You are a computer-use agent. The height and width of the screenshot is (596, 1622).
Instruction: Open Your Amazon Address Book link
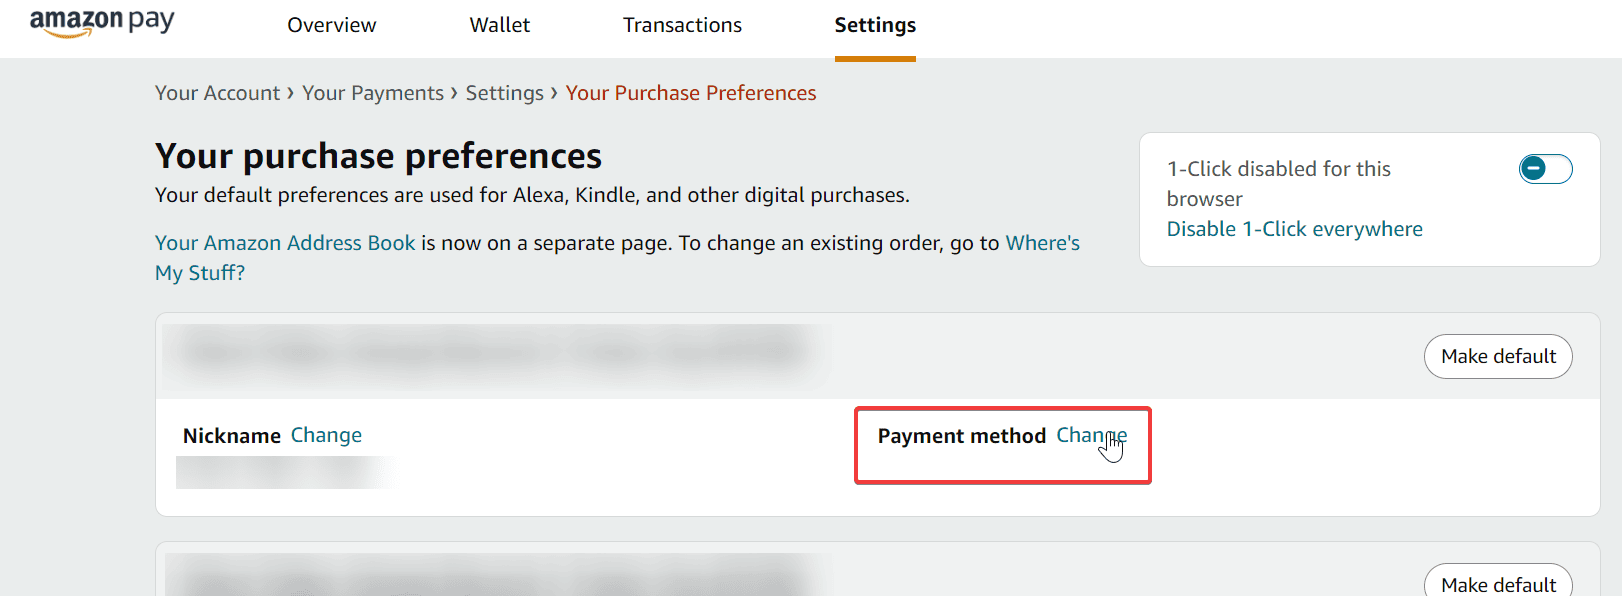(284, 242)
